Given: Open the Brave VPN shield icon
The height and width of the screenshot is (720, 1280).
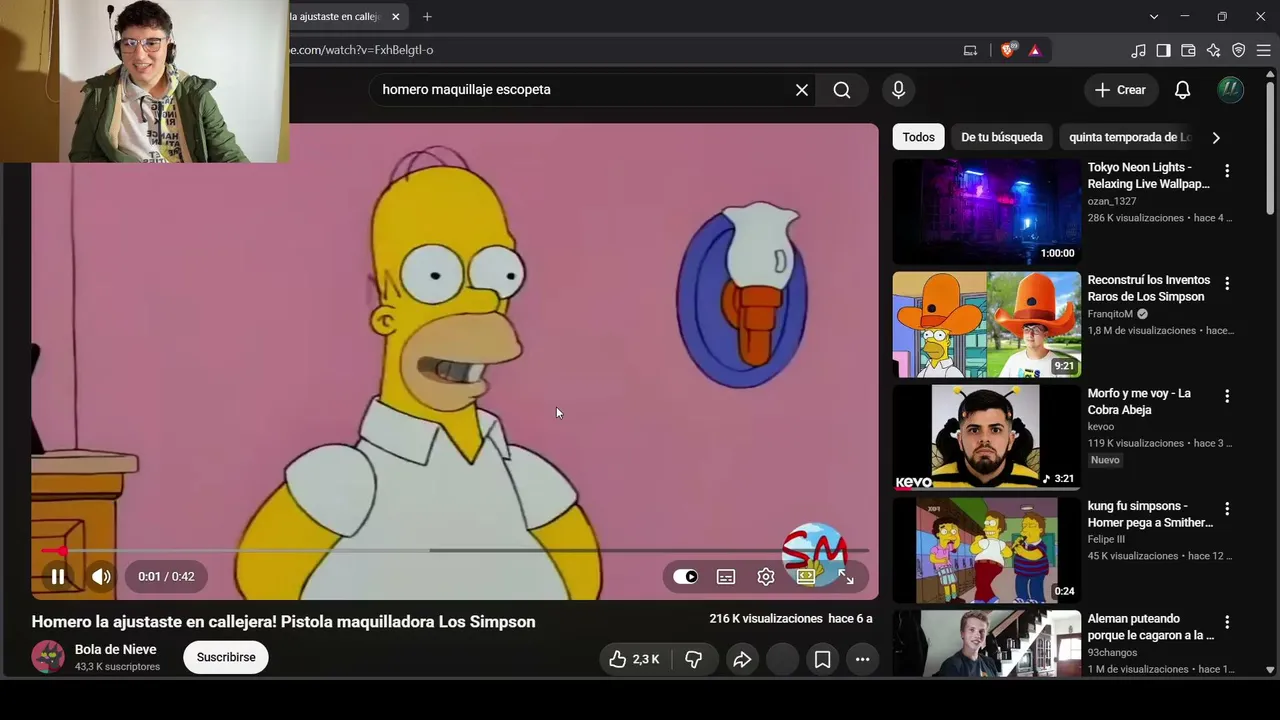Looking at the screenshot, I should (x=1238, y=50).
